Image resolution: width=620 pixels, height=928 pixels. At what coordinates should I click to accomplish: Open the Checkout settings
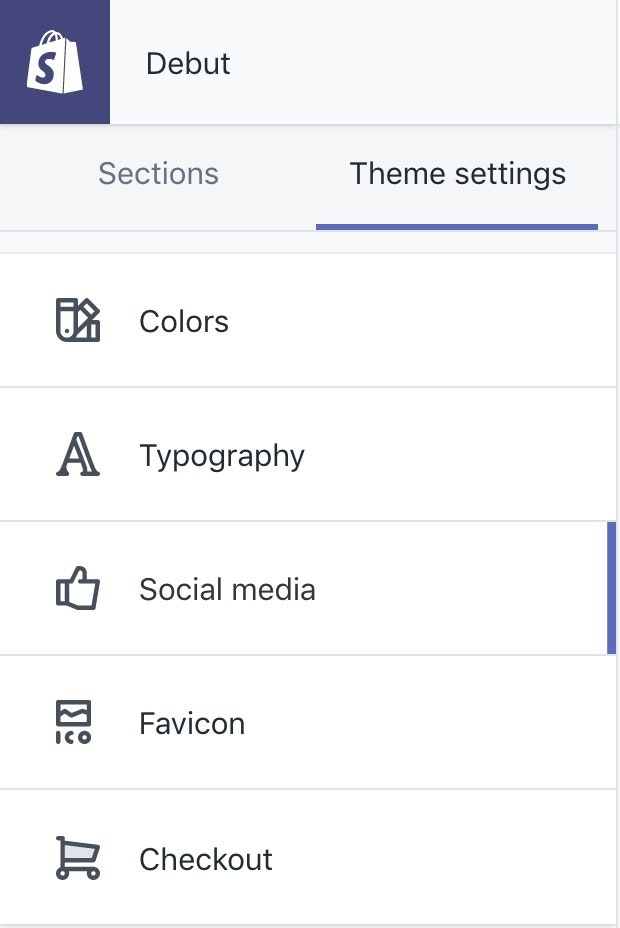click(x=206, y=859)
